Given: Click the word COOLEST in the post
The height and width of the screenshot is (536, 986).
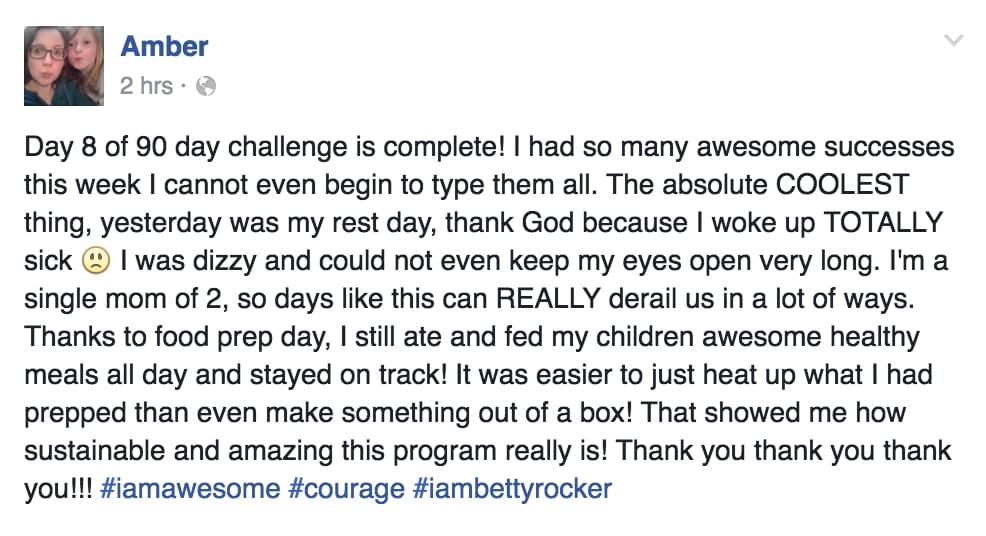Looking at the screenshot, I should click(842, 184).
